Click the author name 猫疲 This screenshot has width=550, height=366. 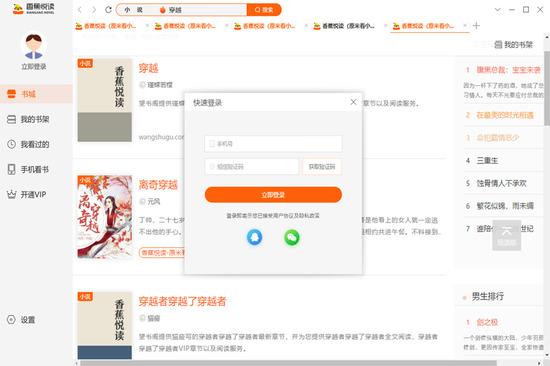pyautogui.click(x=154, y=318)
